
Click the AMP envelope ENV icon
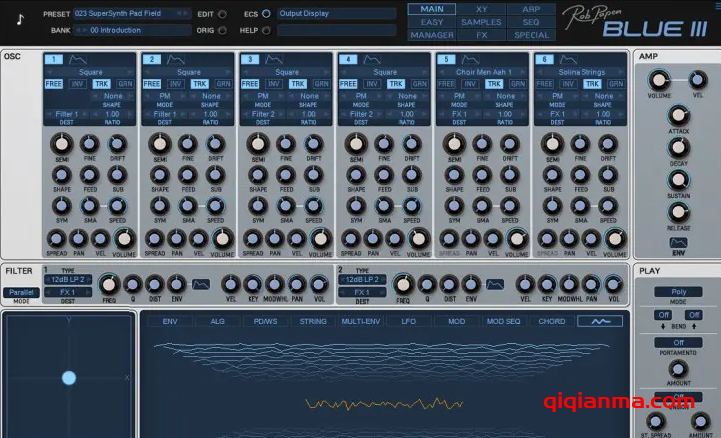tap(678, 243)
